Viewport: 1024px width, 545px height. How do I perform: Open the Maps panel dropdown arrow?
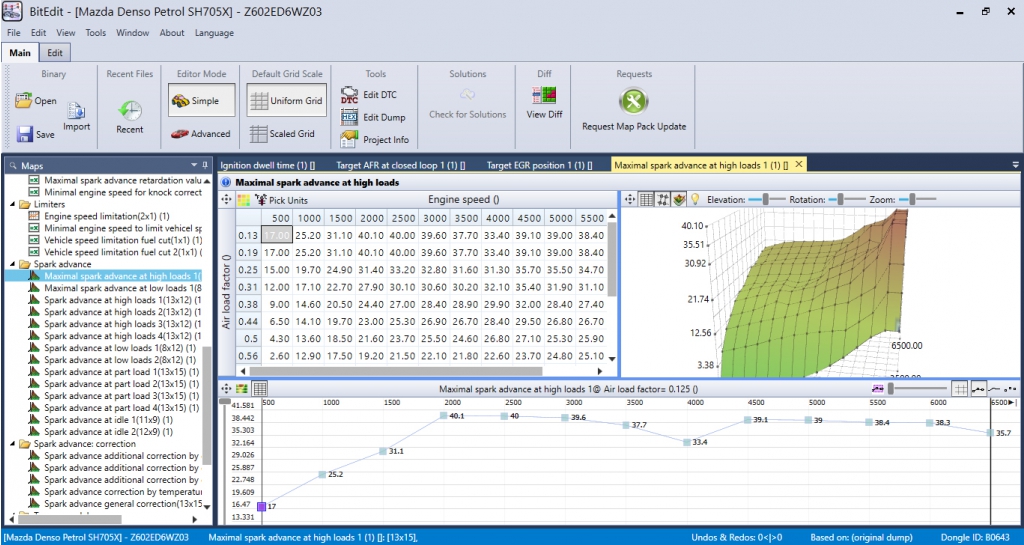tap(194, 165)
